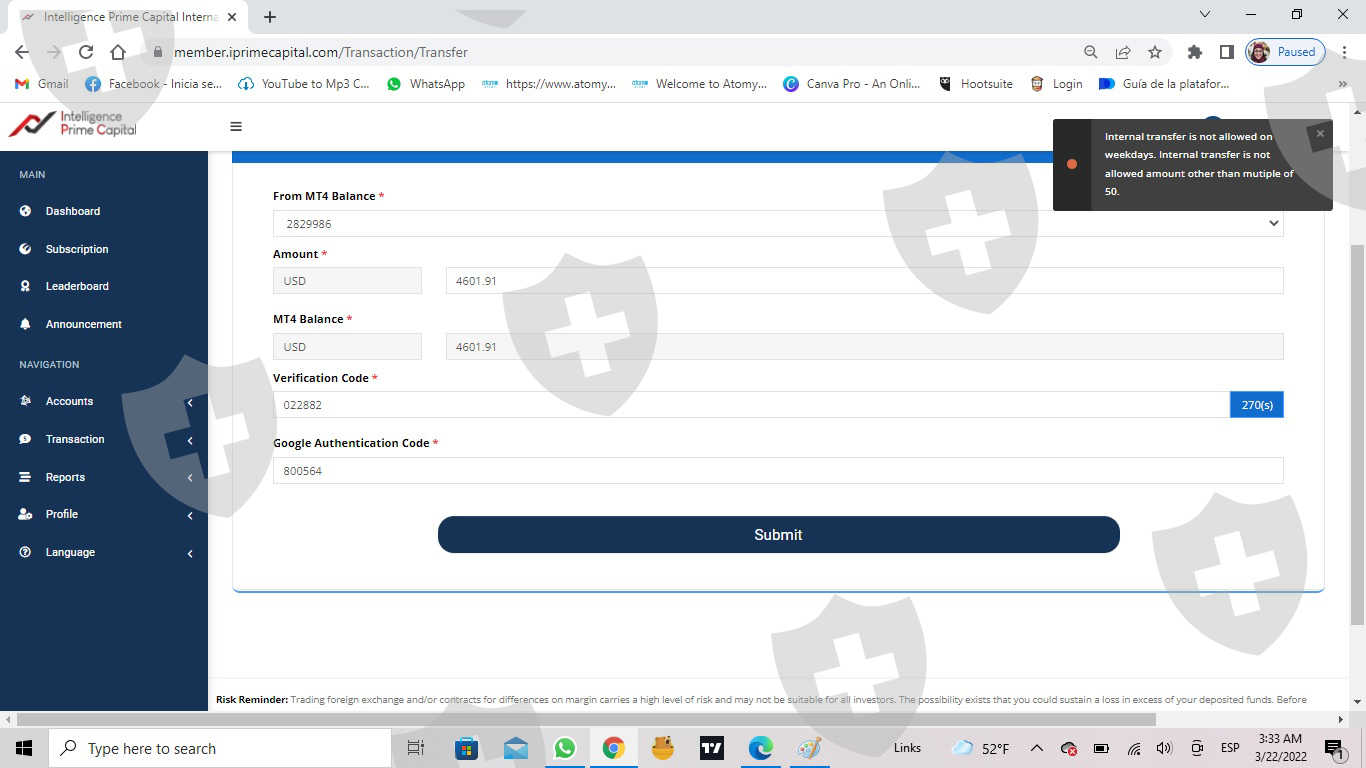The width and height of the screenshot is (1366, 768).
Task: Open Microsoft Store from the taskbar
Action: [467, 748]
